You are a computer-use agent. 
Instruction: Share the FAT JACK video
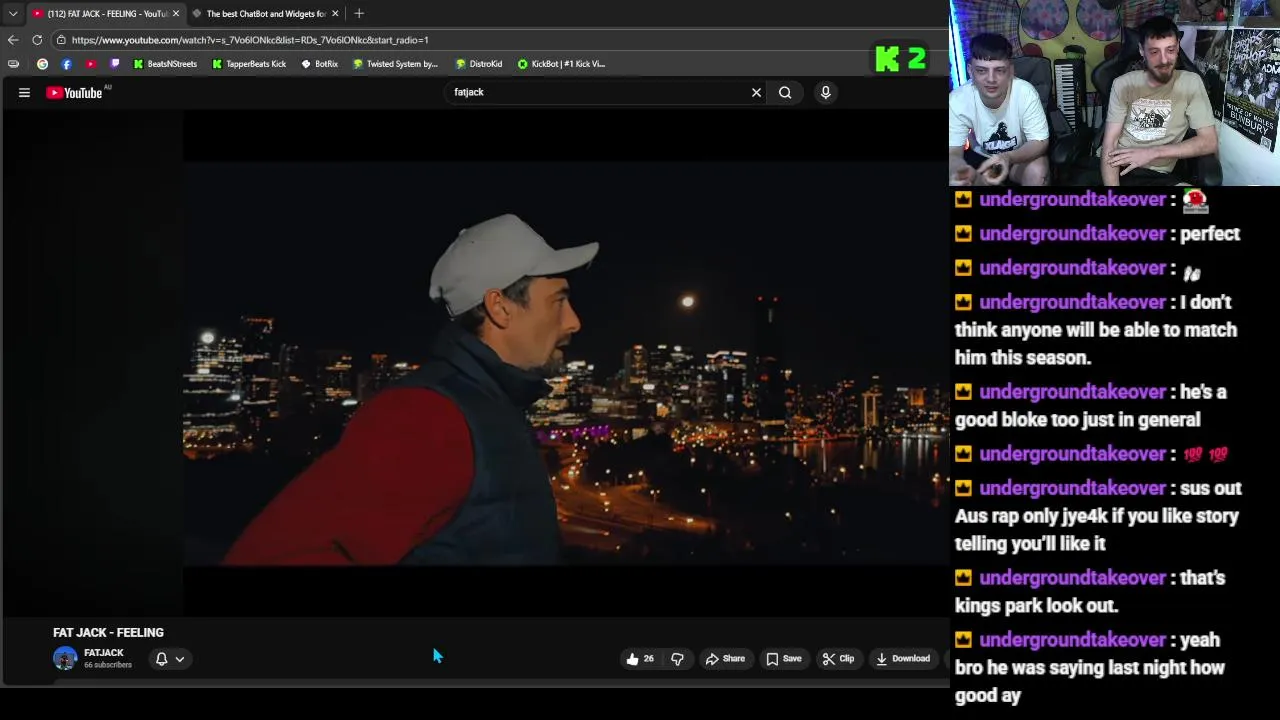[x=725, y=659]
